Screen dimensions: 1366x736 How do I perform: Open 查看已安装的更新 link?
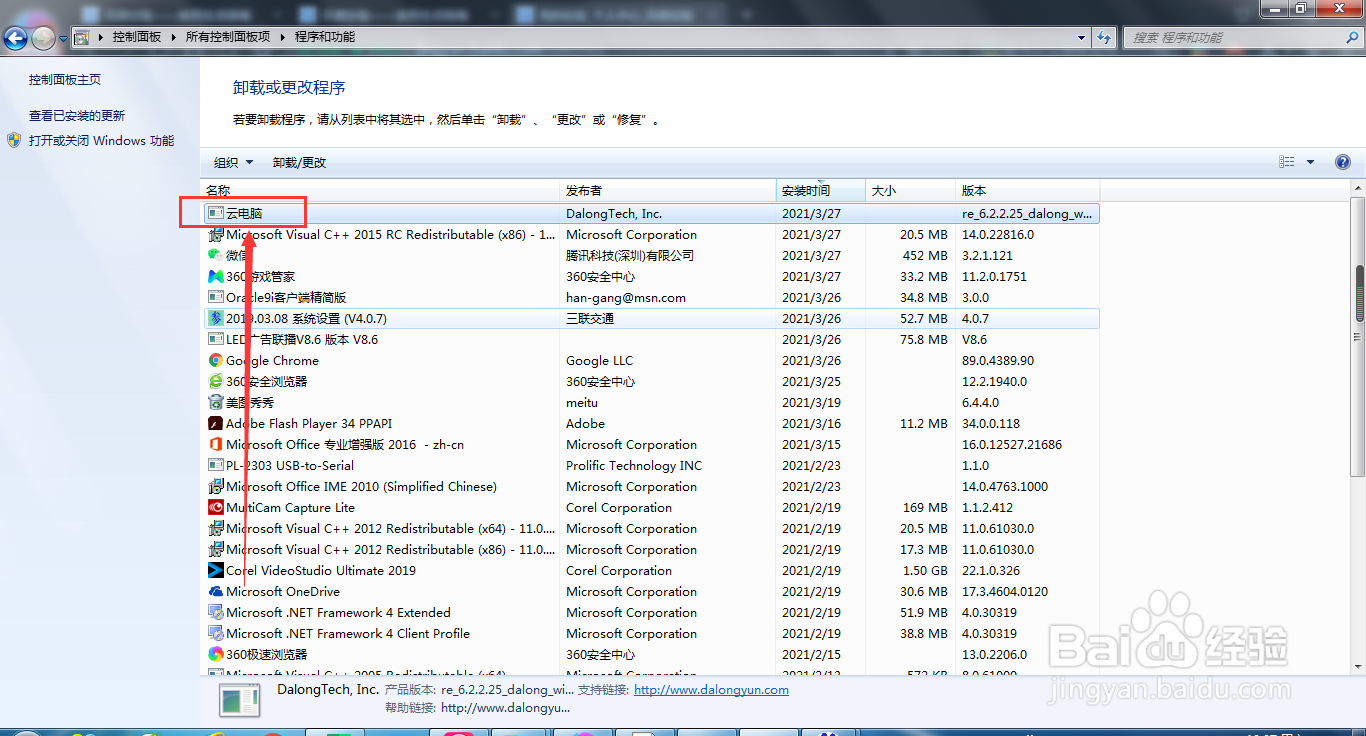point(77,116)
